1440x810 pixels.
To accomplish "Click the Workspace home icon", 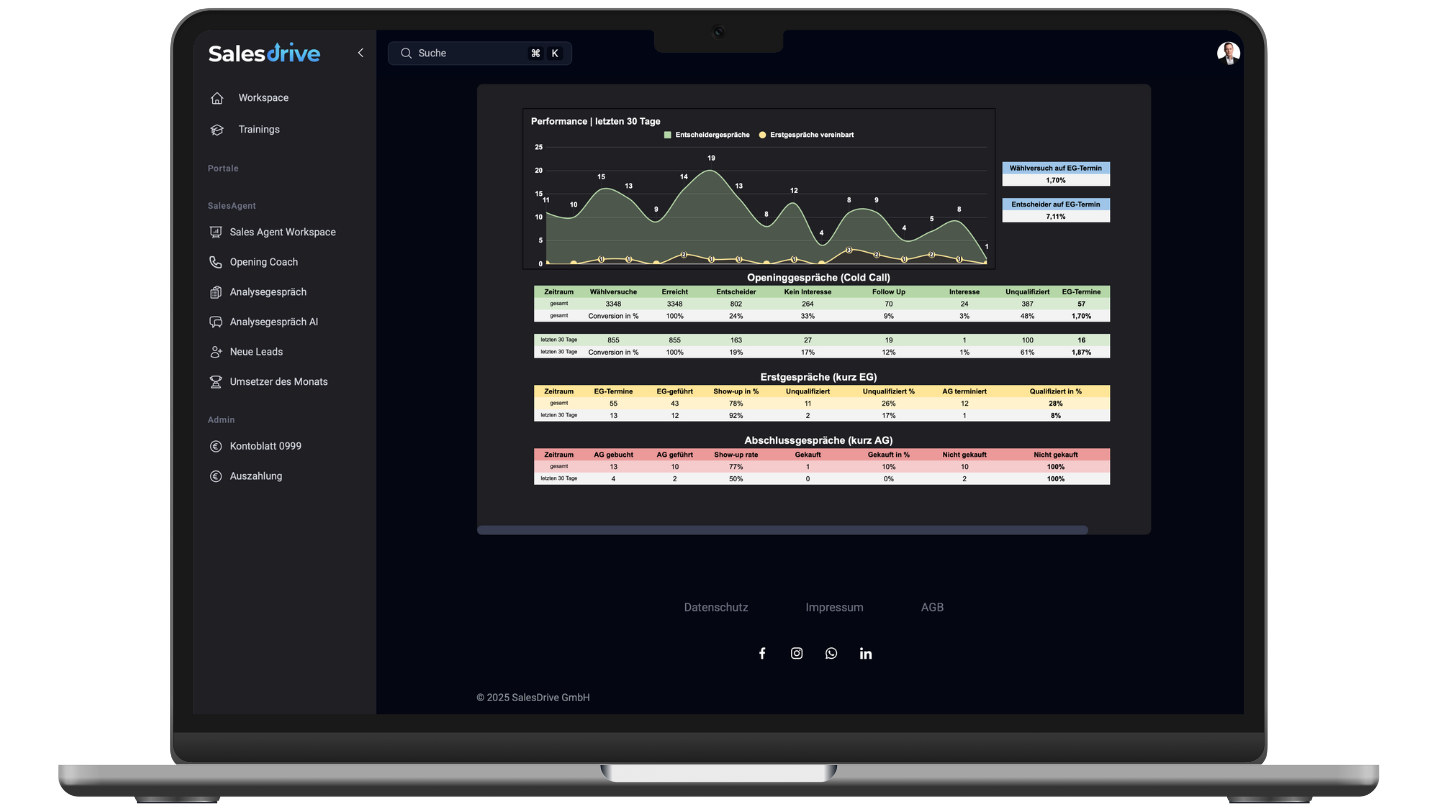I will pyautogui.click(x=217, y=98).
